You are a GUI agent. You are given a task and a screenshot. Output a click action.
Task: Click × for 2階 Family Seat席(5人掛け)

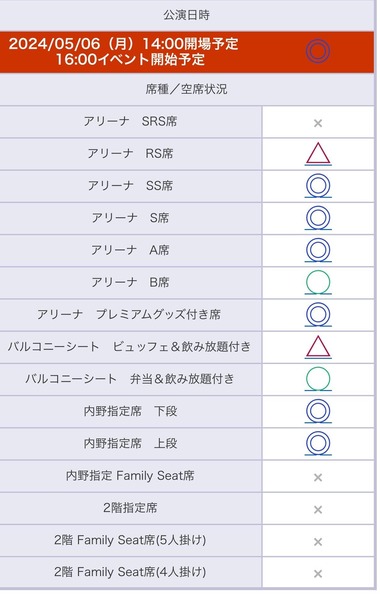point(318,542)
